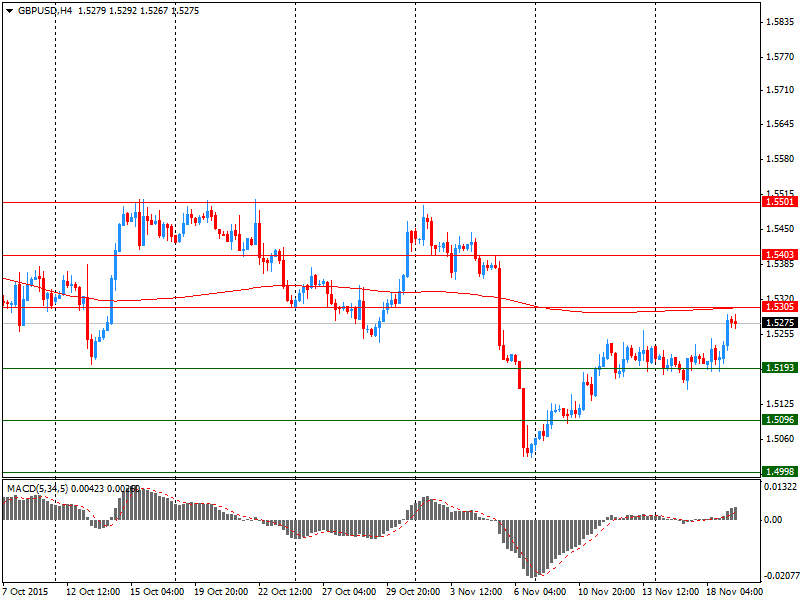This screenshot has width=800, height=600.
Task: Click the 1.5501 red resistance price label
Action: point(780,202)
